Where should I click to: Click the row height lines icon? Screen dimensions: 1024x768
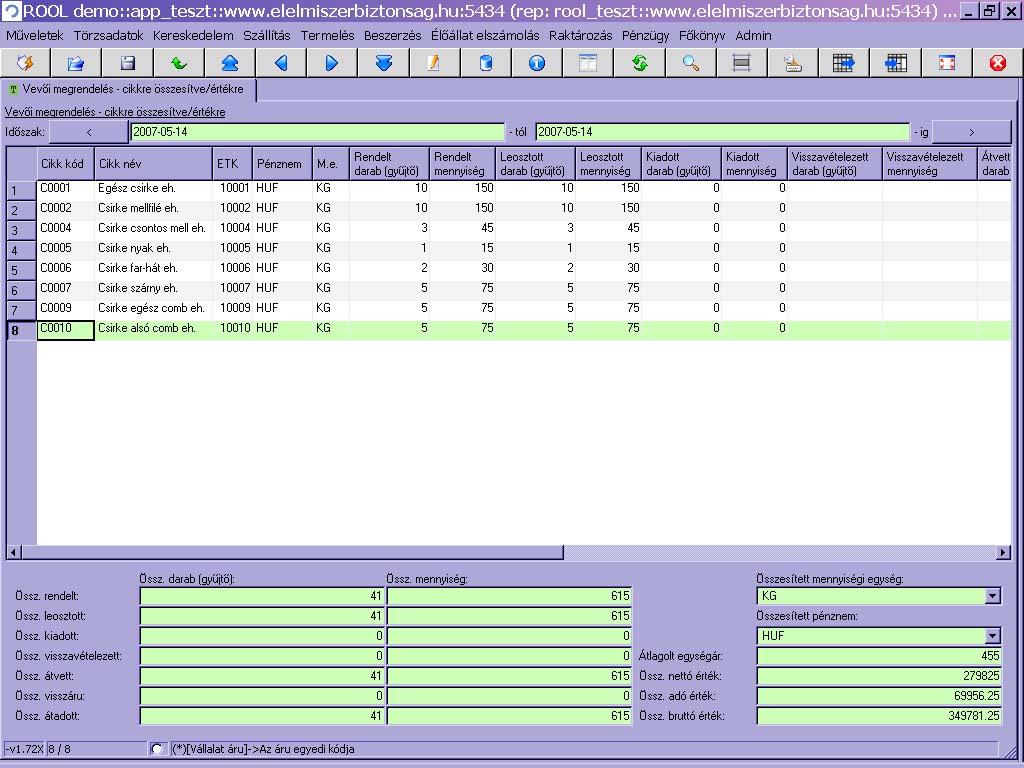741,63
